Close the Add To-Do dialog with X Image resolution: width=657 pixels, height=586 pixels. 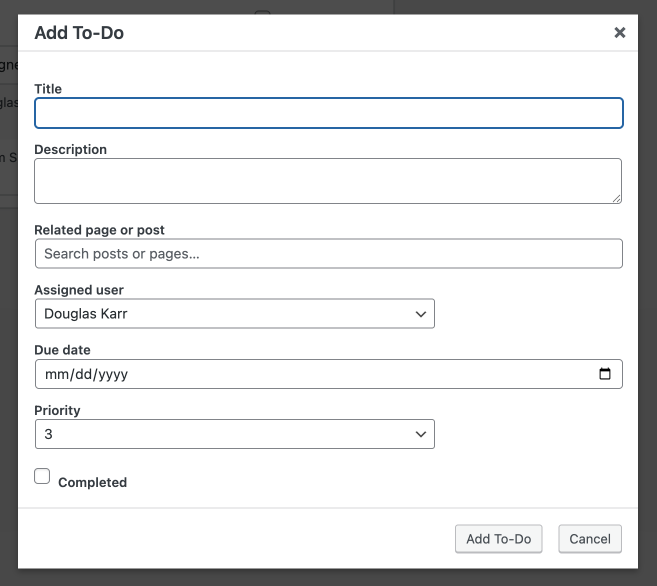(x=620, y=33)
